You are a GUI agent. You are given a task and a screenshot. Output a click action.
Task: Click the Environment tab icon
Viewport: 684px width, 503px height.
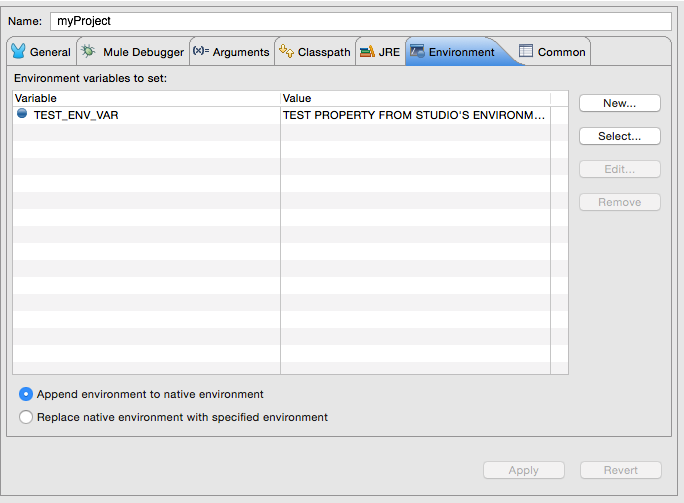[417, 52]
